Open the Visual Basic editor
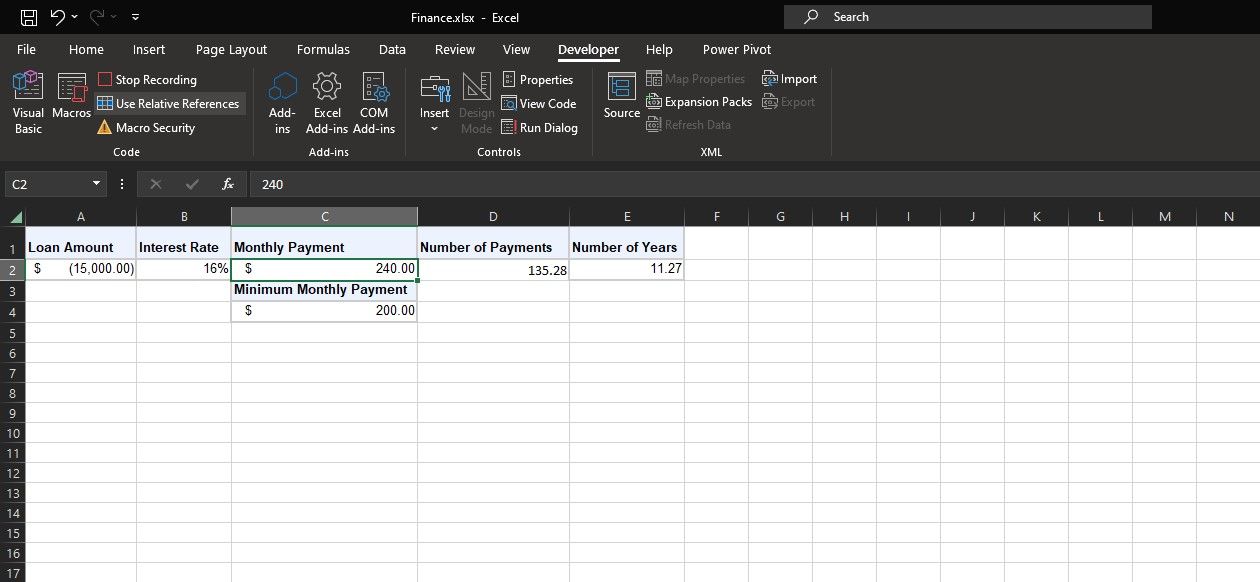1260x582 pixels. pos(27,102)
